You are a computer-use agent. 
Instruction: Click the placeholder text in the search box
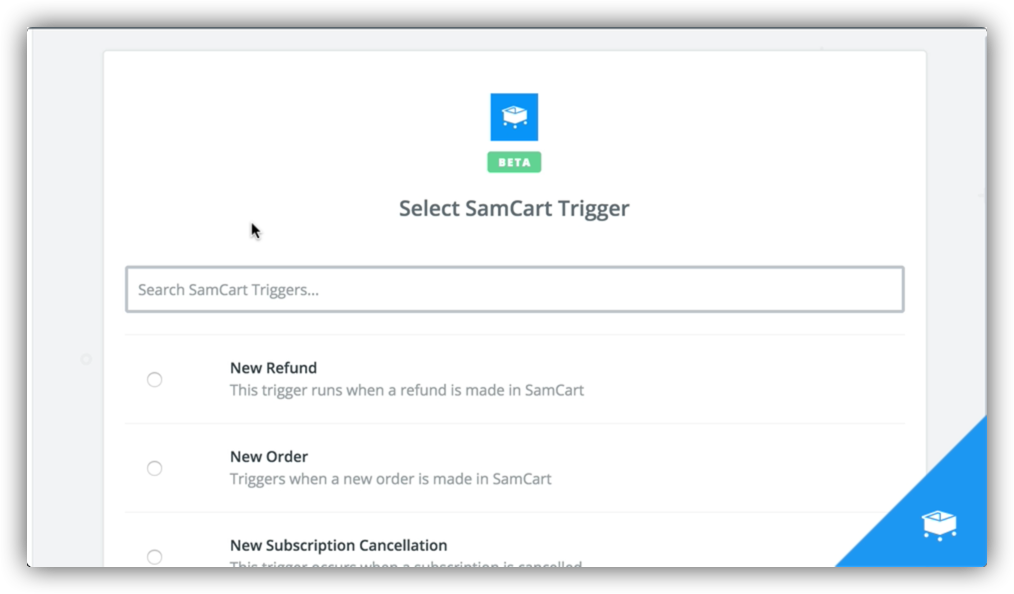[x=228, y=290]
